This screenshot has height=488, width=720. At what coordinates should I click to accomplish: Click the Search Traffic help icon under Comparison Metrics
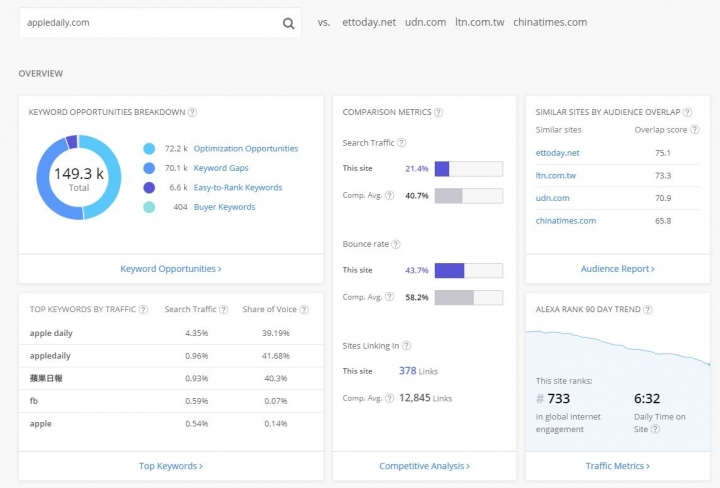pos(401,143)
